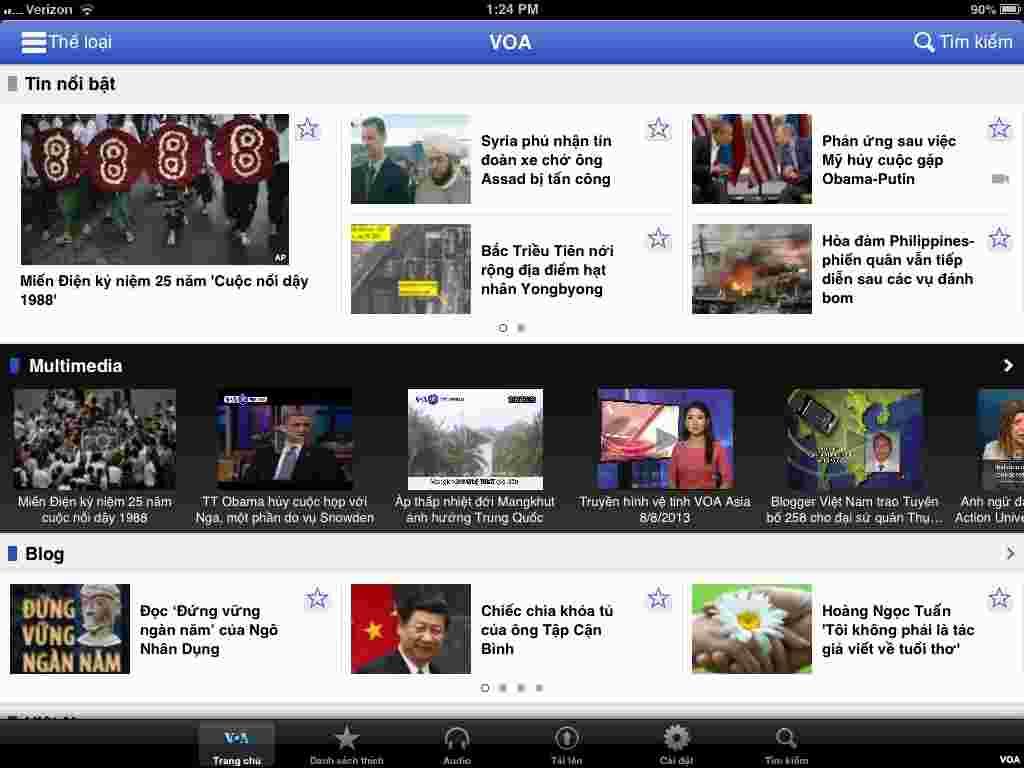
Task: Favorite the Miến Điện 1988 uprising story
Action: click(x=308, y=129)
